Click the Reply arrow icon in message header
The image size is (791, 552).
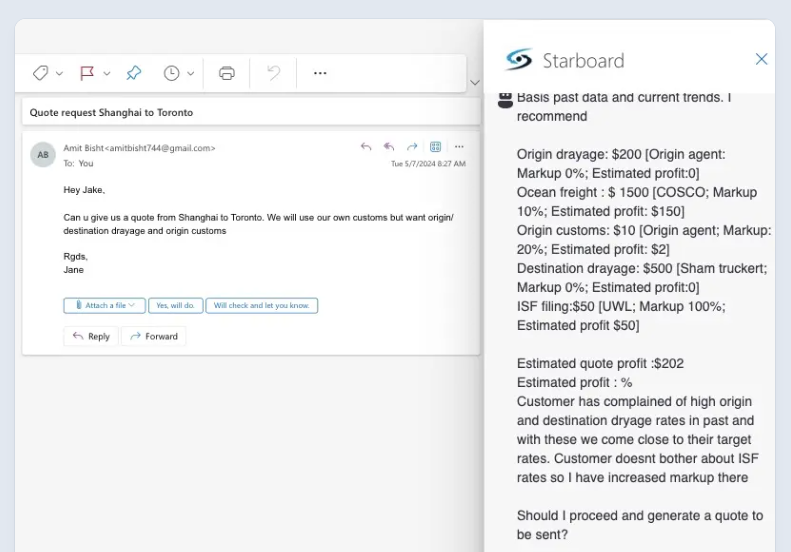click(x=366, y=147)
